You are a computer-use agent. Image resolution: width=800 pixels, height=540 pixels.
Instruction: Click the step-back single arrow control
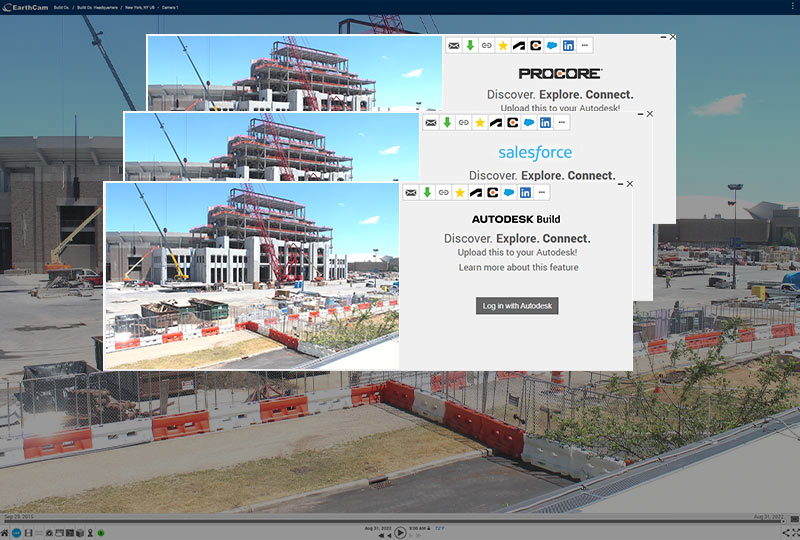[389, 535]
